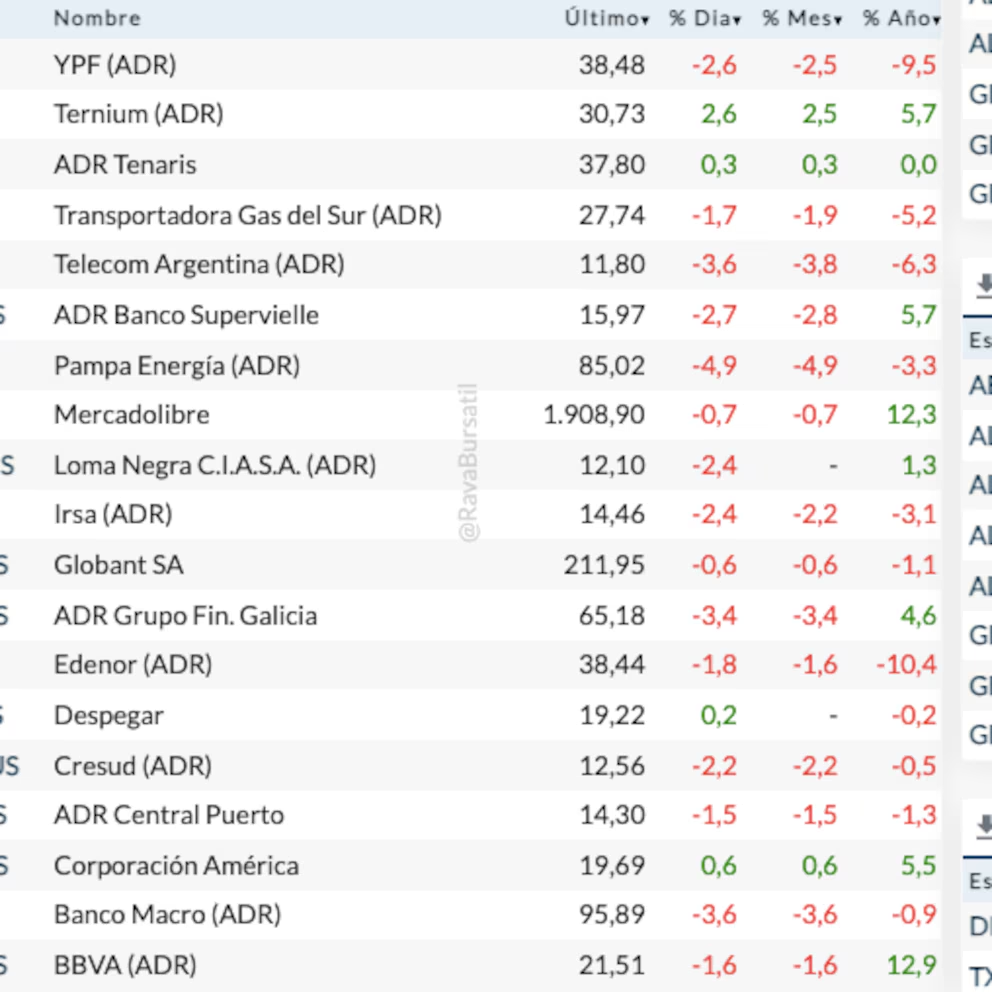Click YPF yearly change -9,5
Viewport: 992px width, 992px height.
914,65
